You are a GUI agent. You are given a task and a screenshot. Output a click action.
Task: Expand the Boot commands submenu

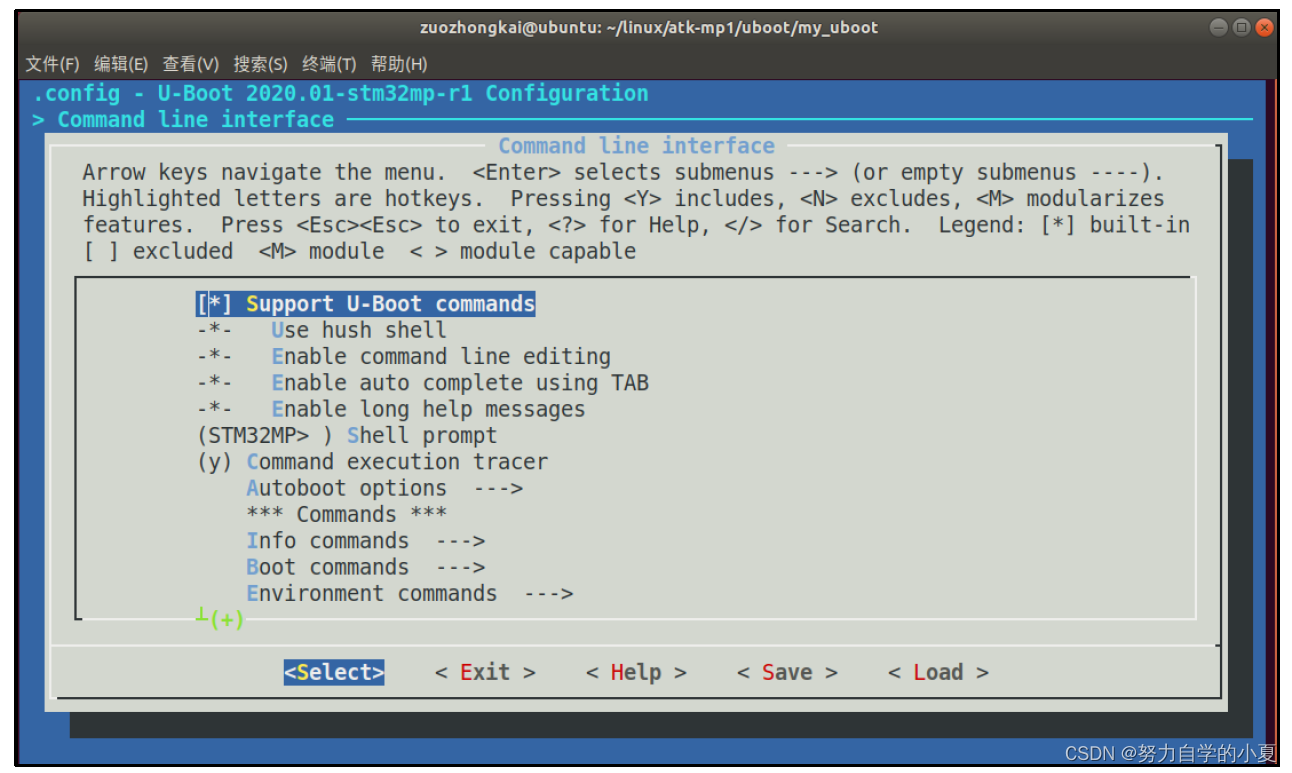366,567
